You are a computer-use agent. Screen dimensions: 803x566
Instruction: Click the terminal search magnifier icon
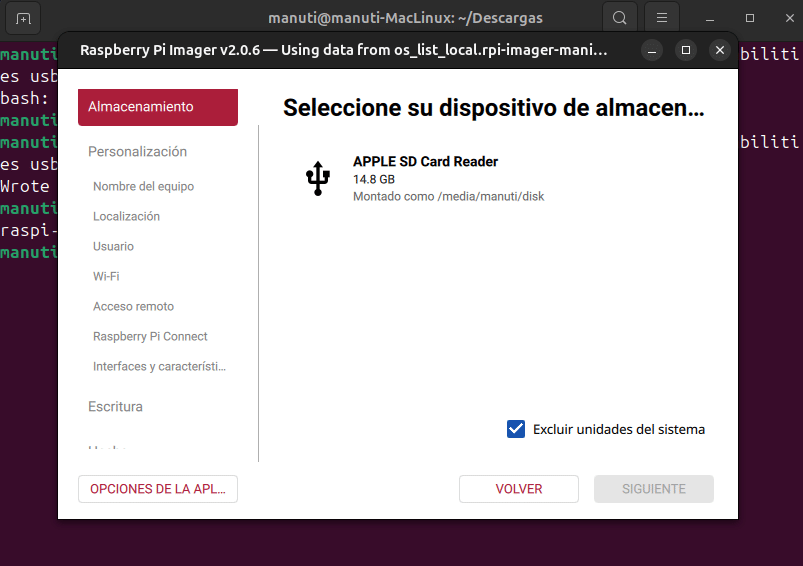coord(620,18)
